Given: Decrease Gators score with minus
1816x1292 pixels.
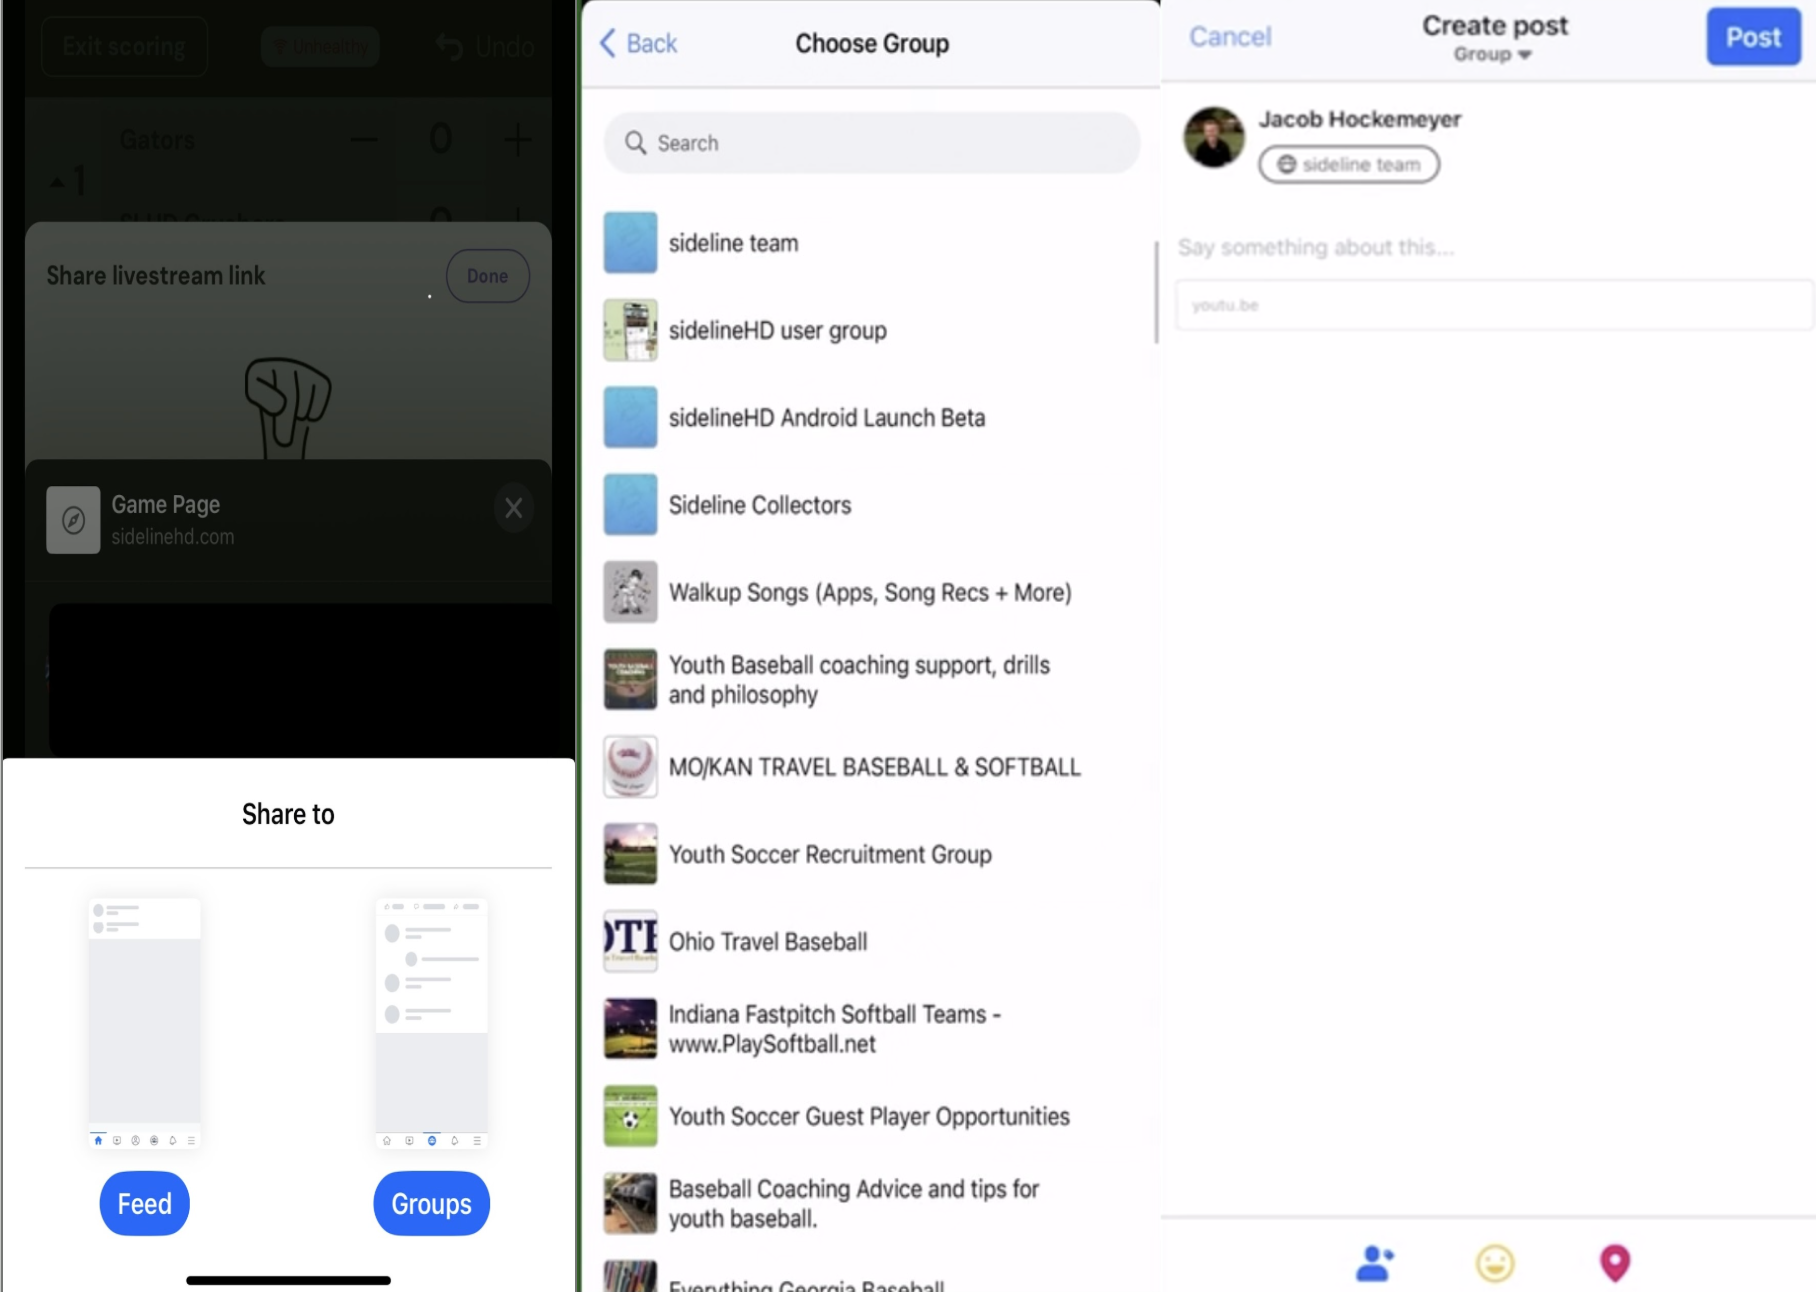Looking at the screenshot, I should (364, 139).
